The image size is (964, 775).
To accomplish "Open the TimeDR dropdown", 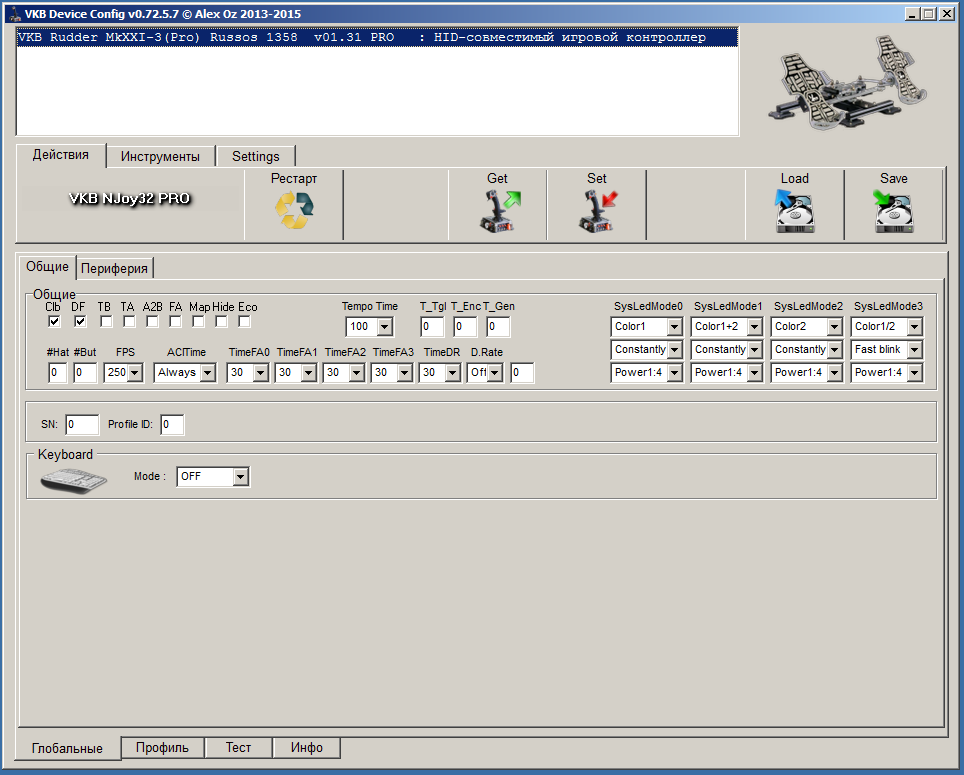I will [452, 372].
